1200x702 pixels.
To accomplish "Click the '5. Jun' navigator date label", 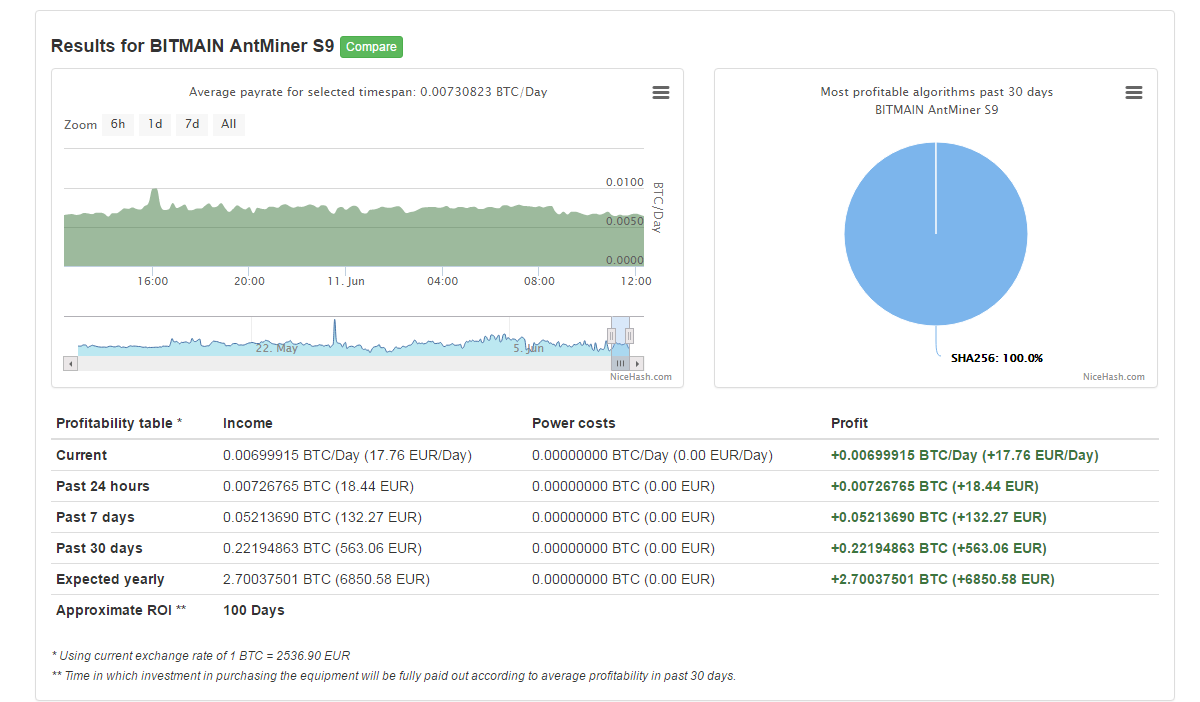I will [529, 348].
